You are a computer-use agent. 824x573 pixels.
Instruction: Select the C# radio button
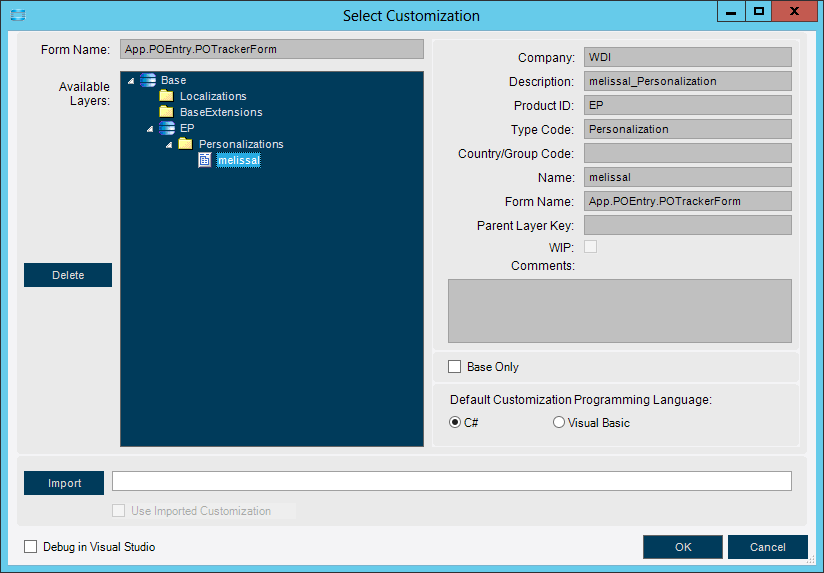(455, 422)
